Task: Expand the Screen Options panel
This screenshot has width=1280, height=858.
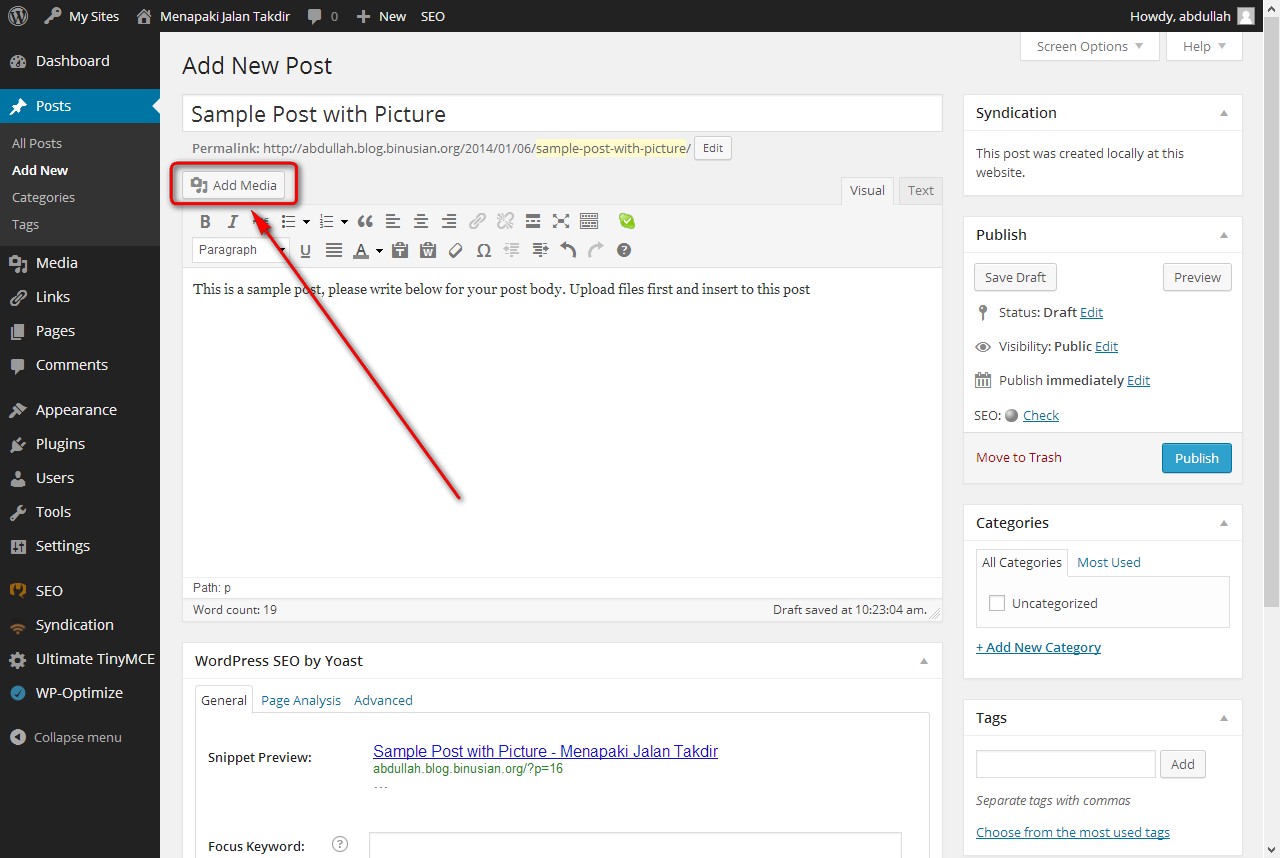Action: tap(1090, 46)
